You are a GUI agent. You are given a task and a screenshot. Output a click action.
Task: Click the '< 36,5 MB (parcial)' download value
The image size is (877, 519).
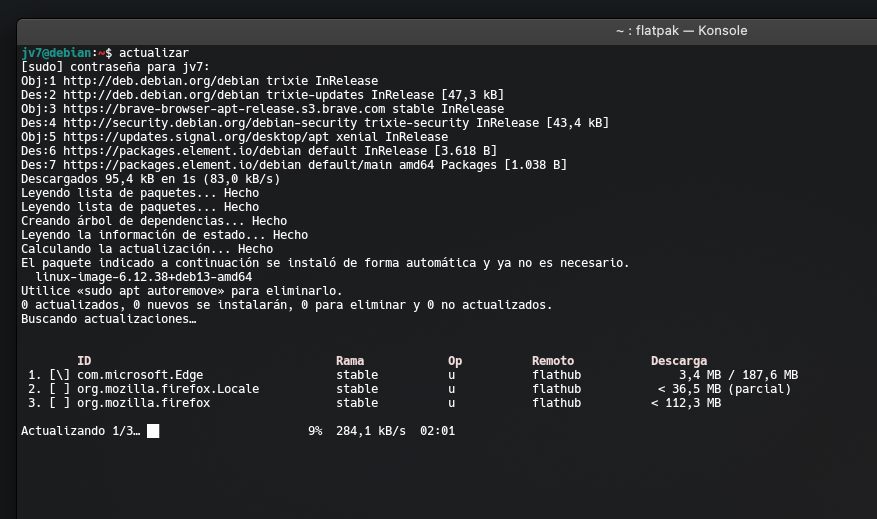point(724,389)
